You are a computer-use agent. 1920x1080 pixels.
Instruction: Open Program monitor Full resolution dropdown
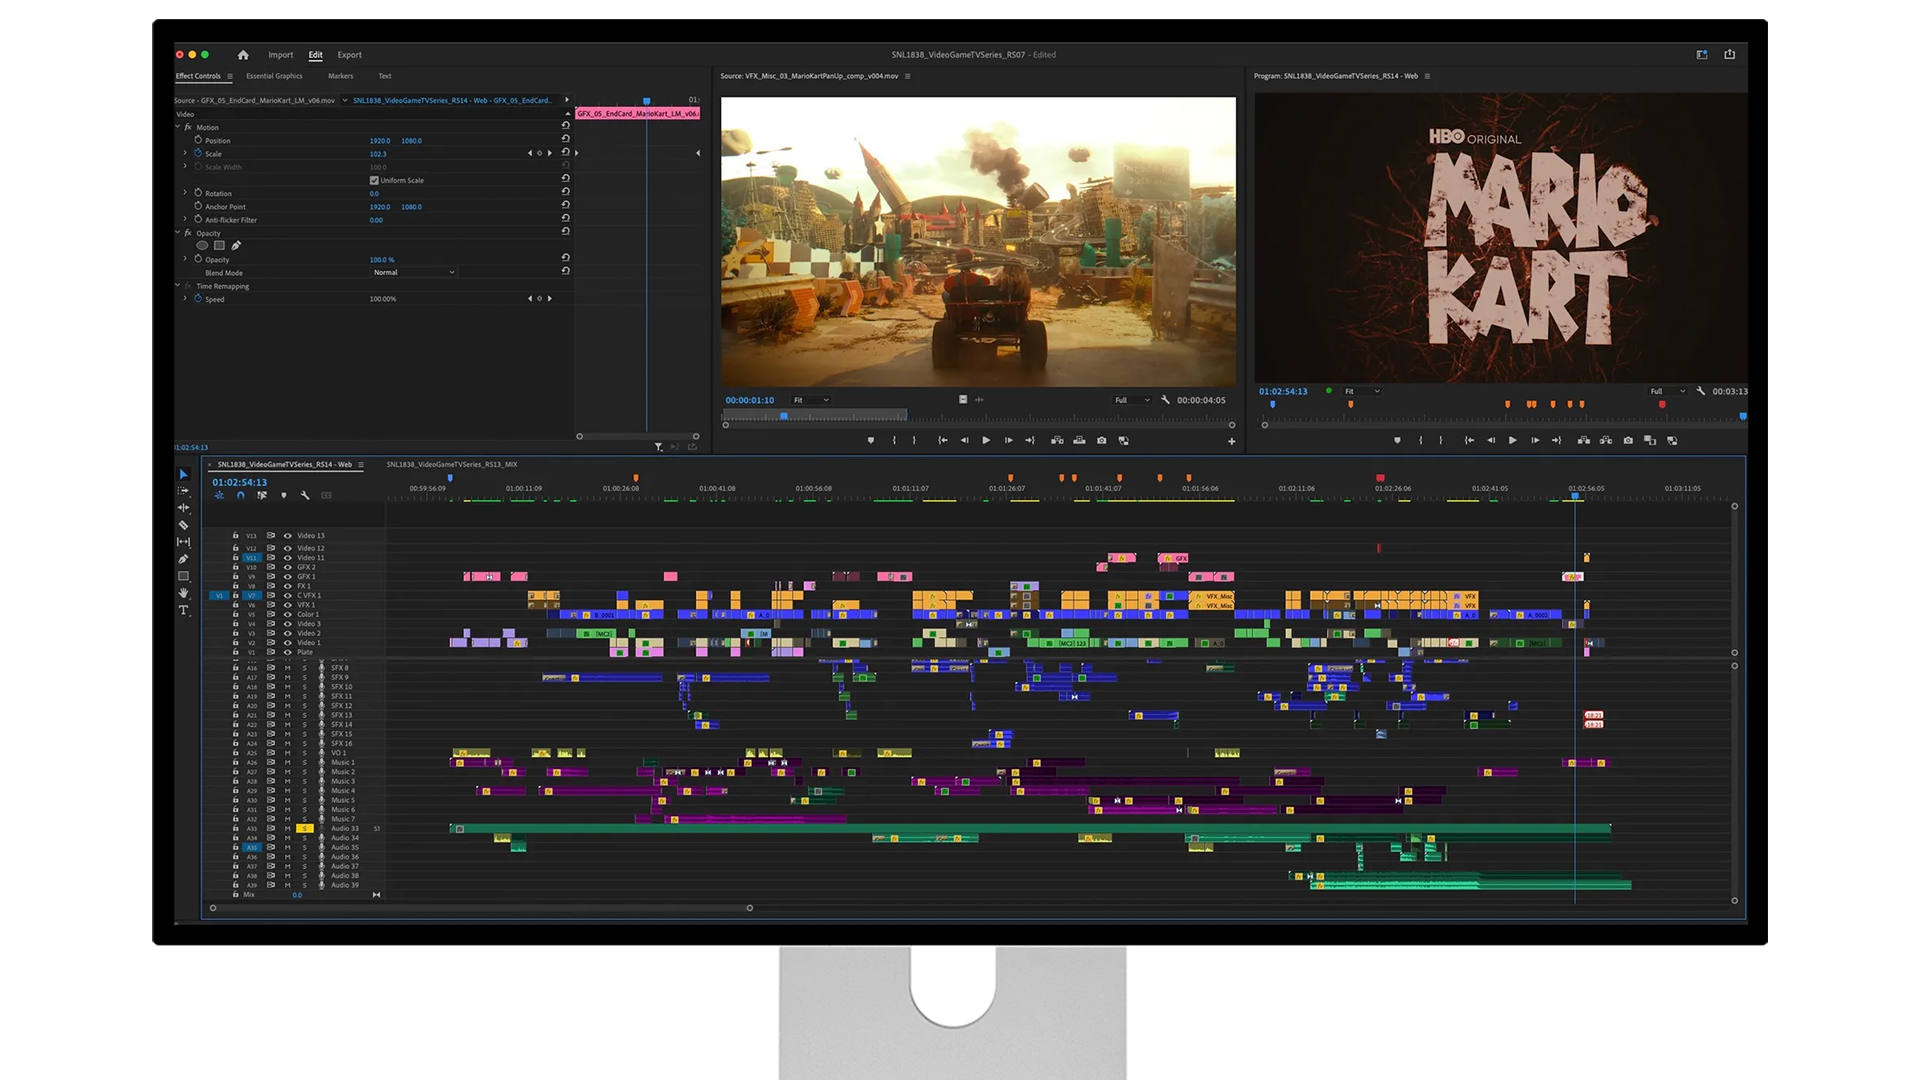click(1667, 391)
